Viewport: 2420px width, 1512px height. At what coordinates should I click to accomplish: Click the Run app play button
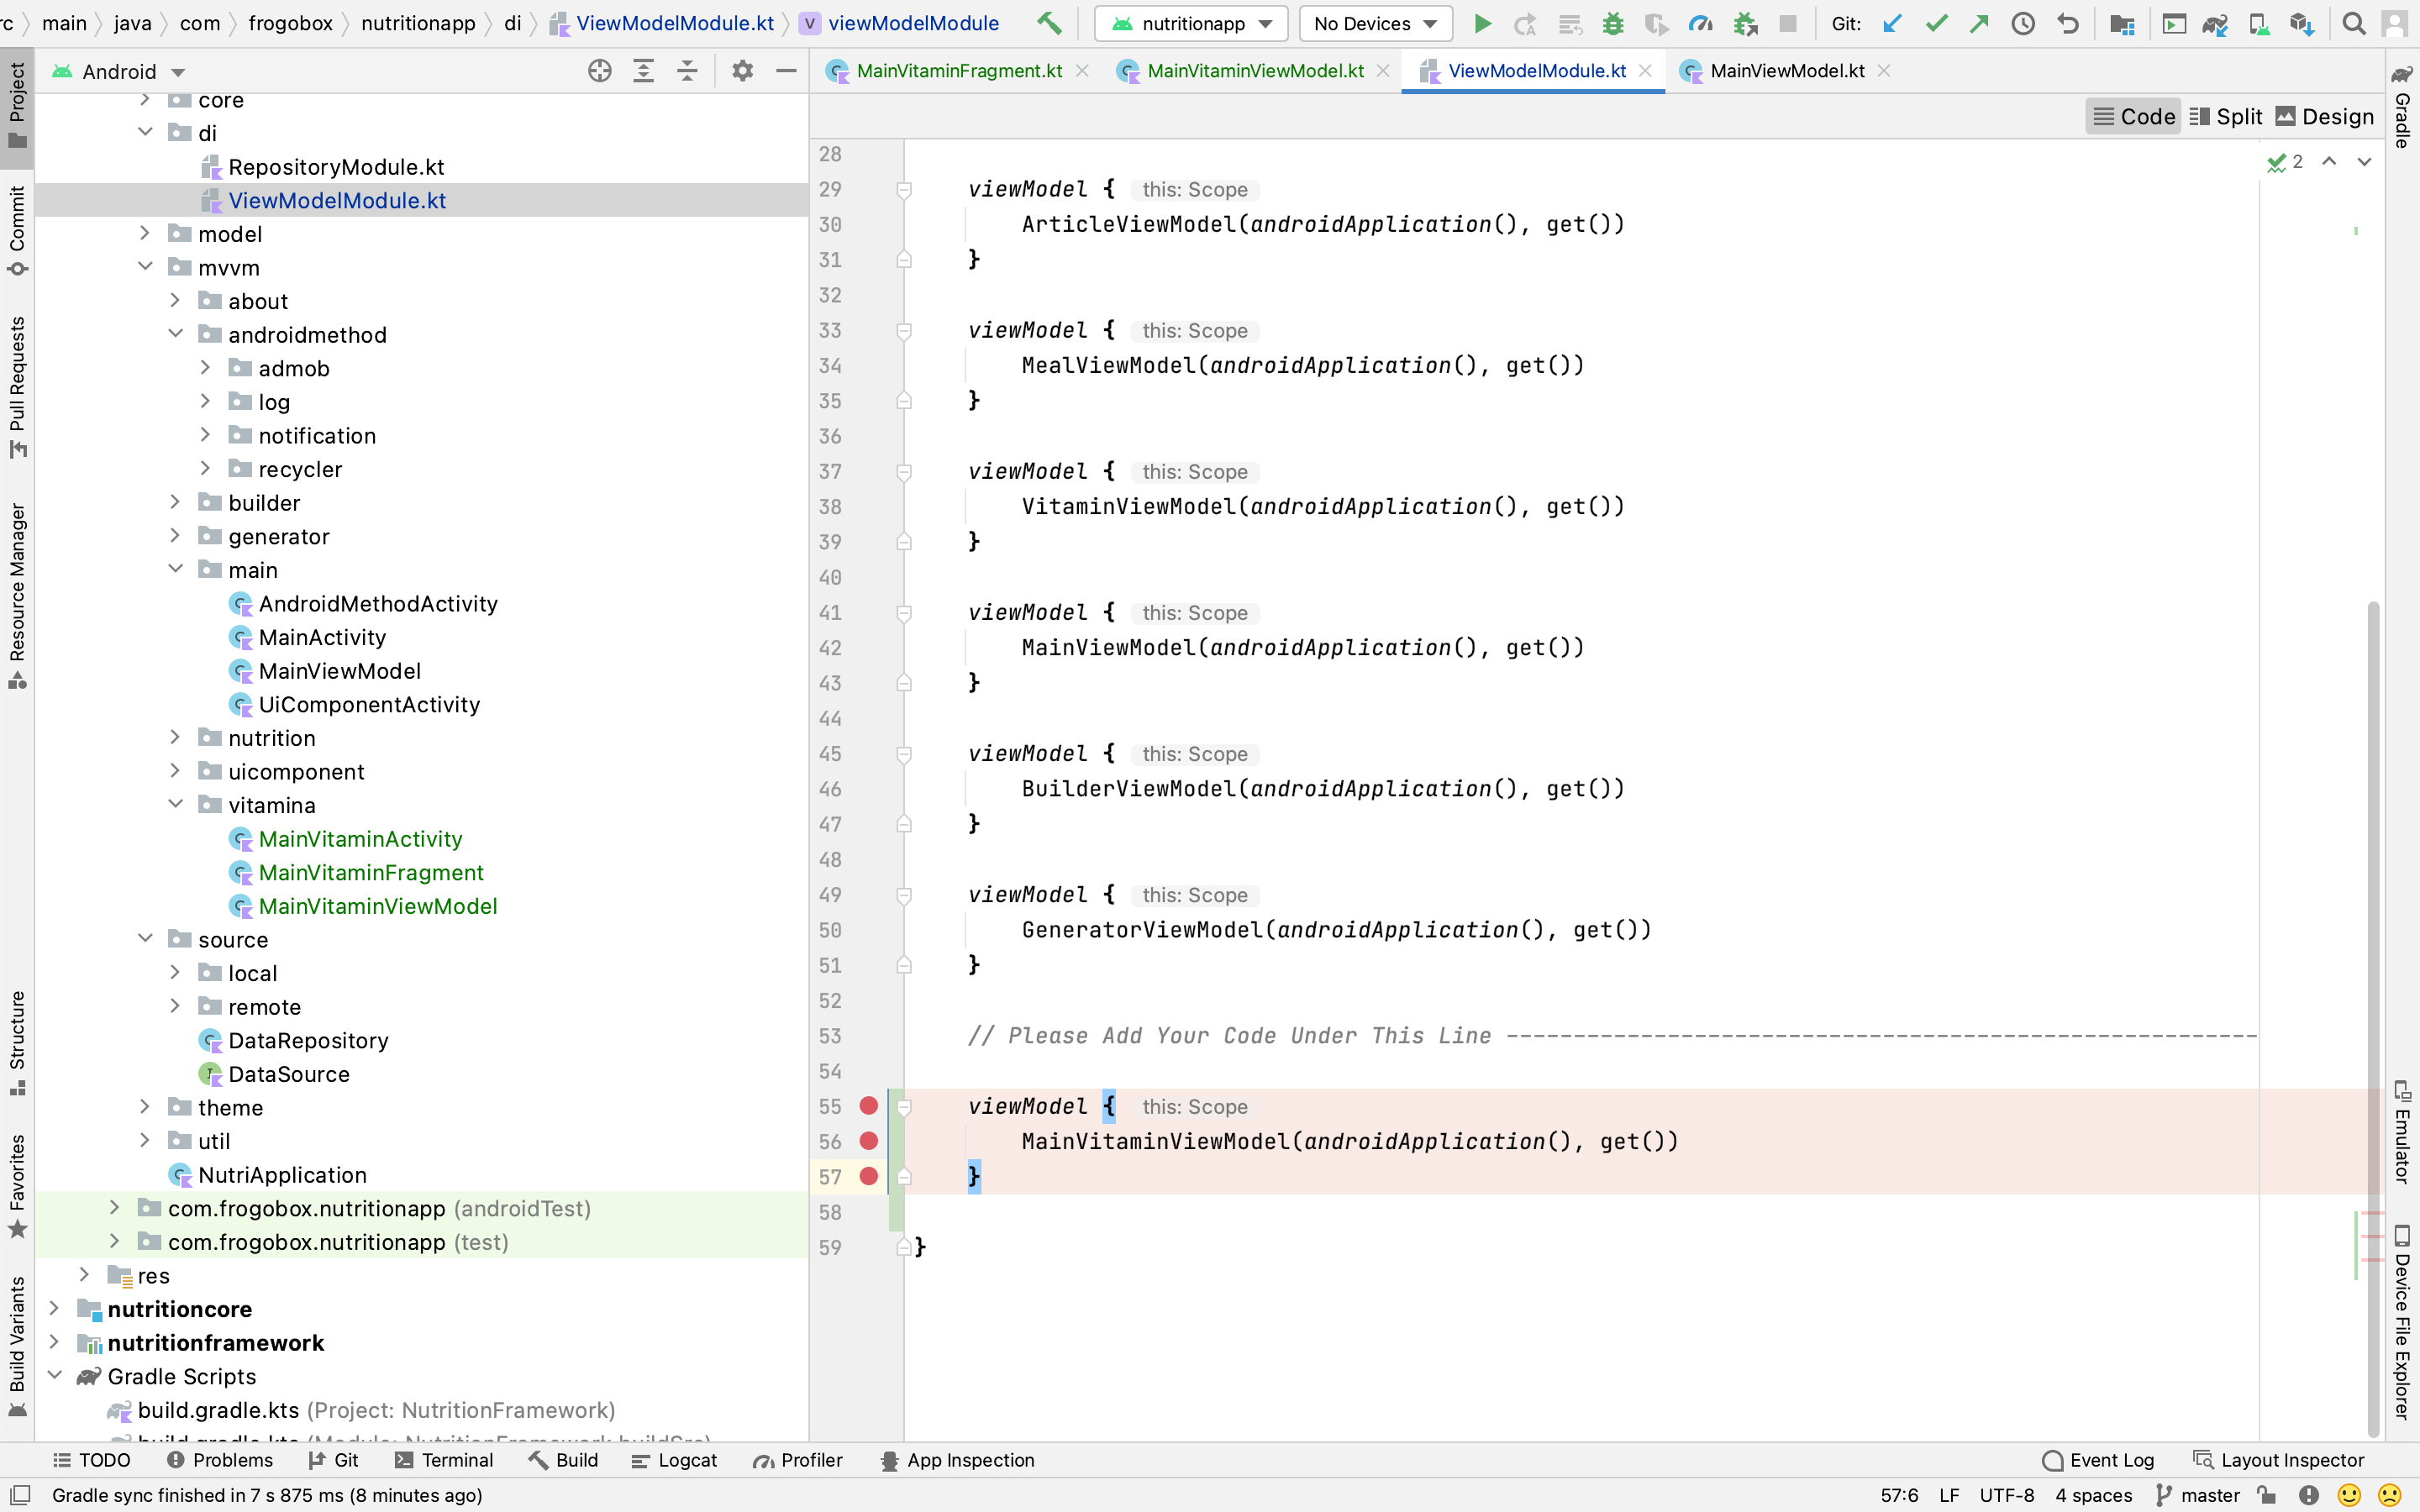1482,23
